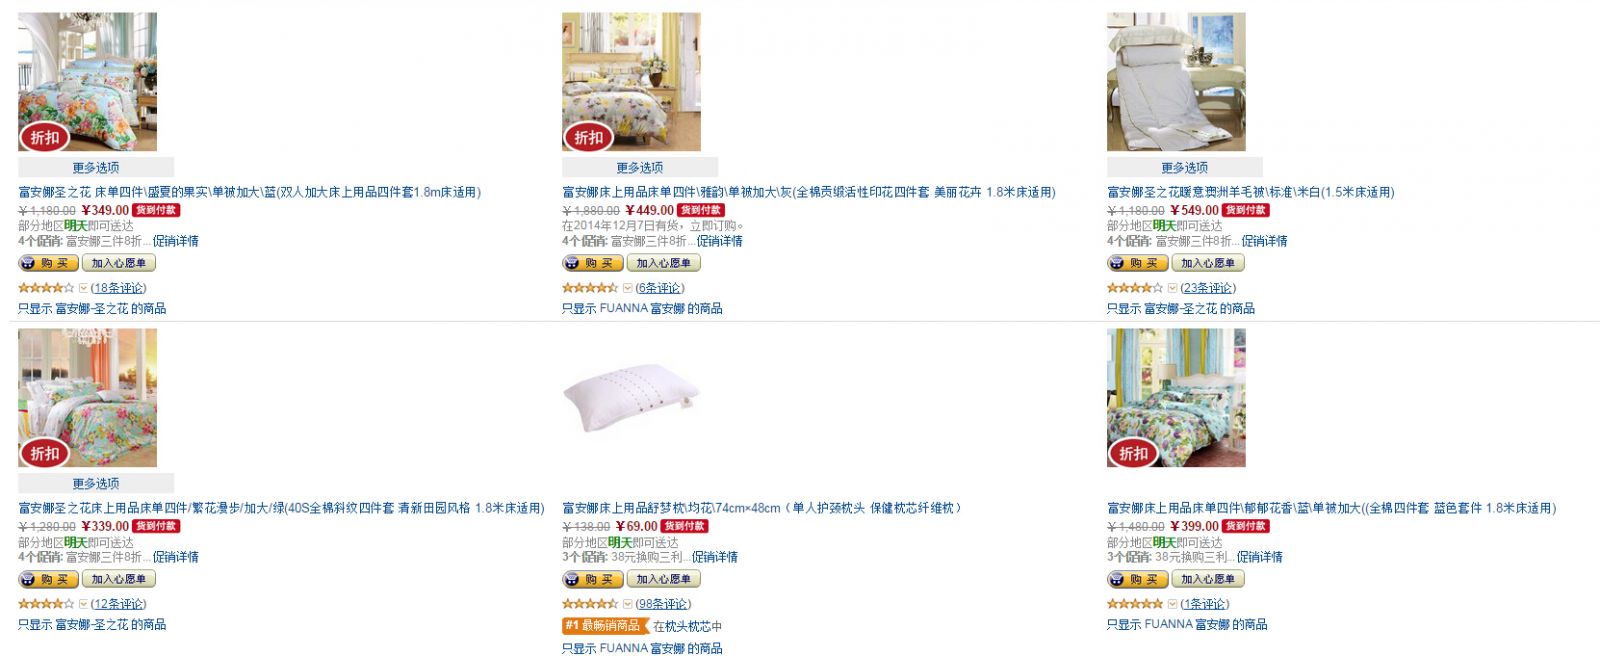Viewport: 1600px width, 656px height.
Task: Show only FUANNA 富安娜 products under pillow listing
Action: click(642, 648)
